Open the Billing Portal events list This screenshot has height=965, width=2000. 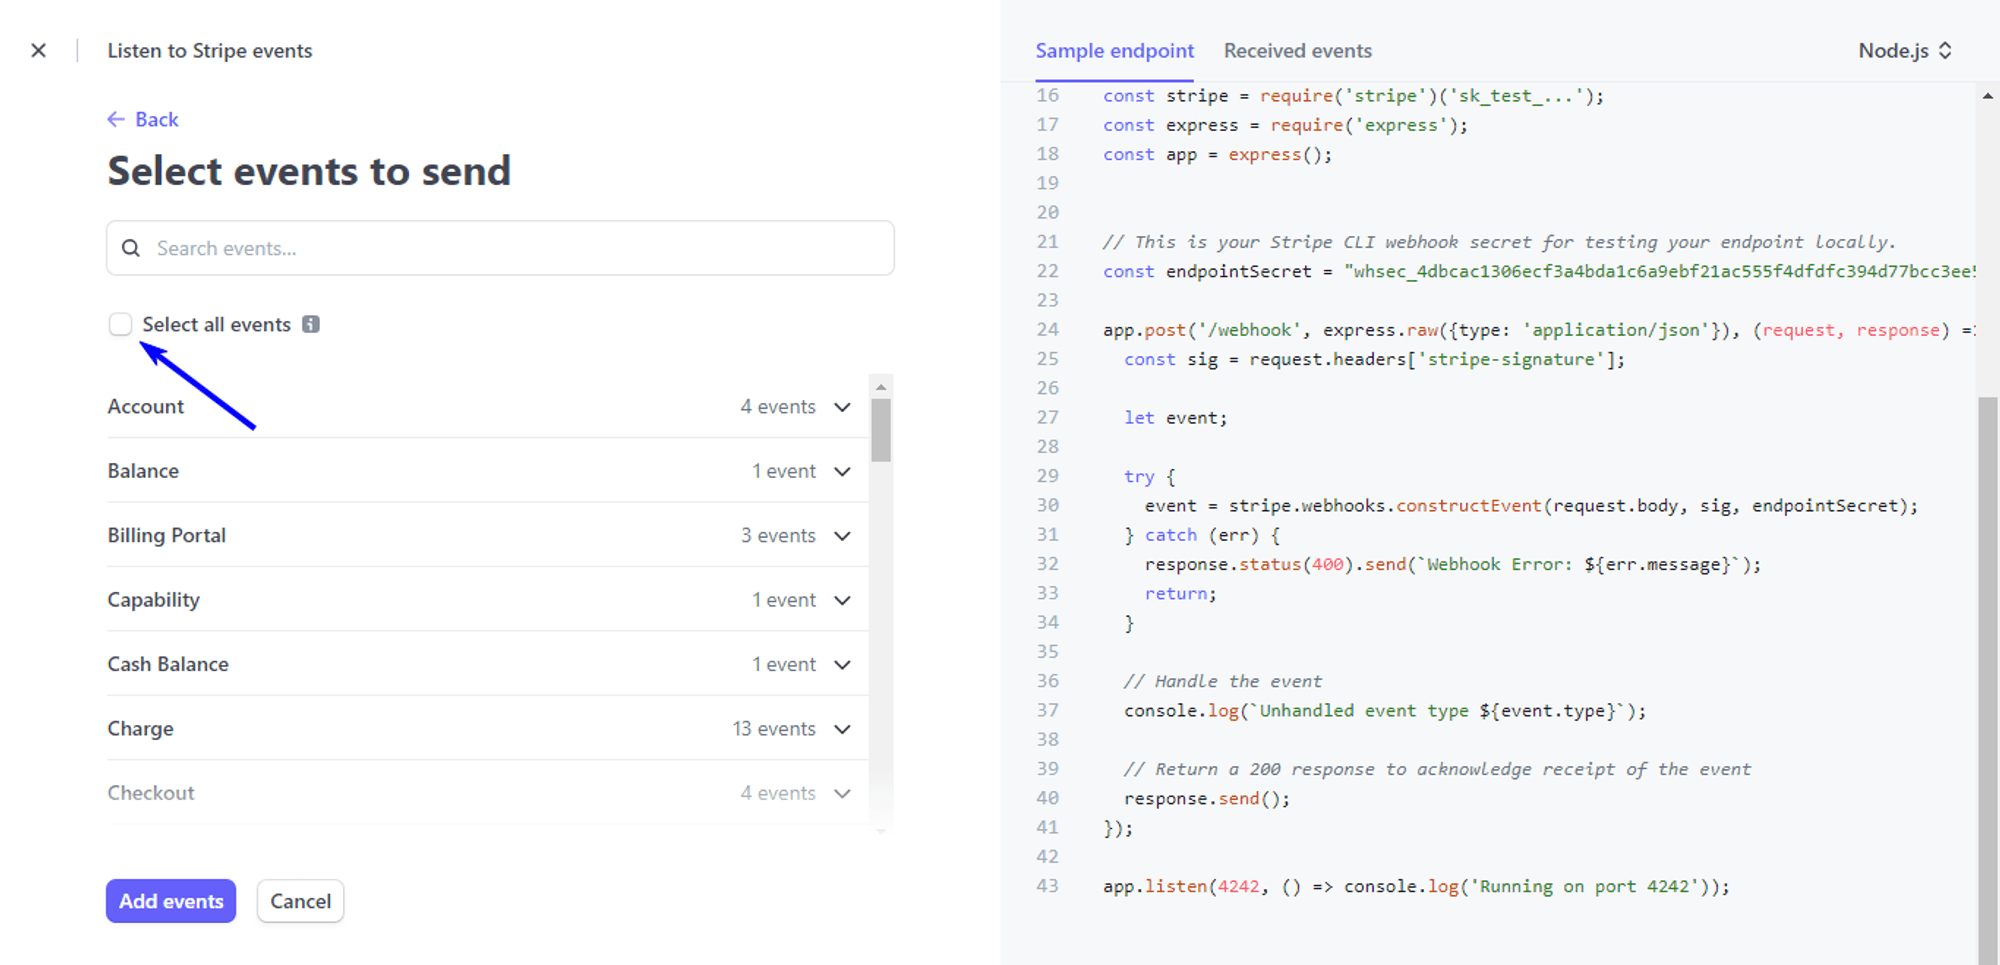pyautogui.click(x=842, y=536)
